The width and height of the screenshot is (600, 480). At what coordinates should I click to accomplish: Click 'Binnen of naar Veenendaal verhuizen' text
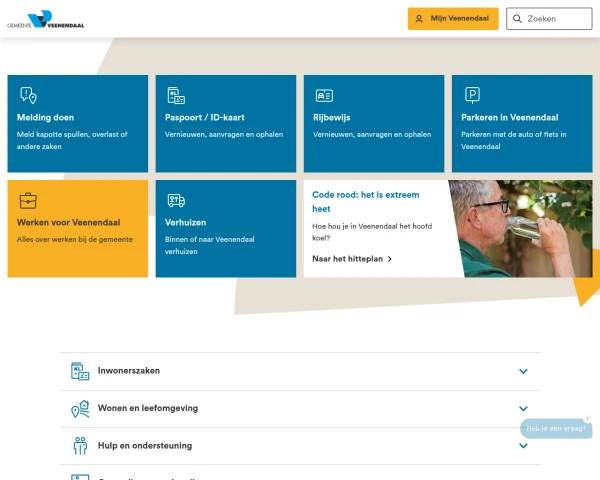click(x=209, y=245)
